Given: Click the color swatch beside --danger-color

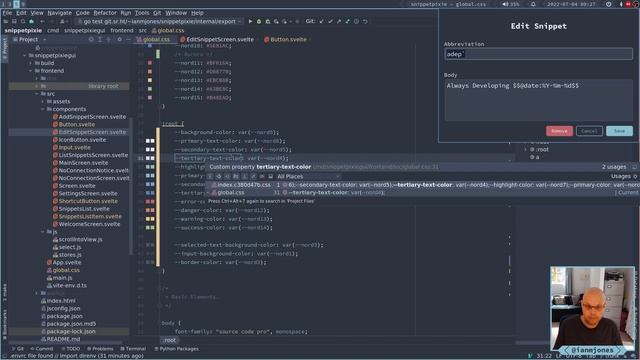Looking at the screenshot, I should coord(150,211).
